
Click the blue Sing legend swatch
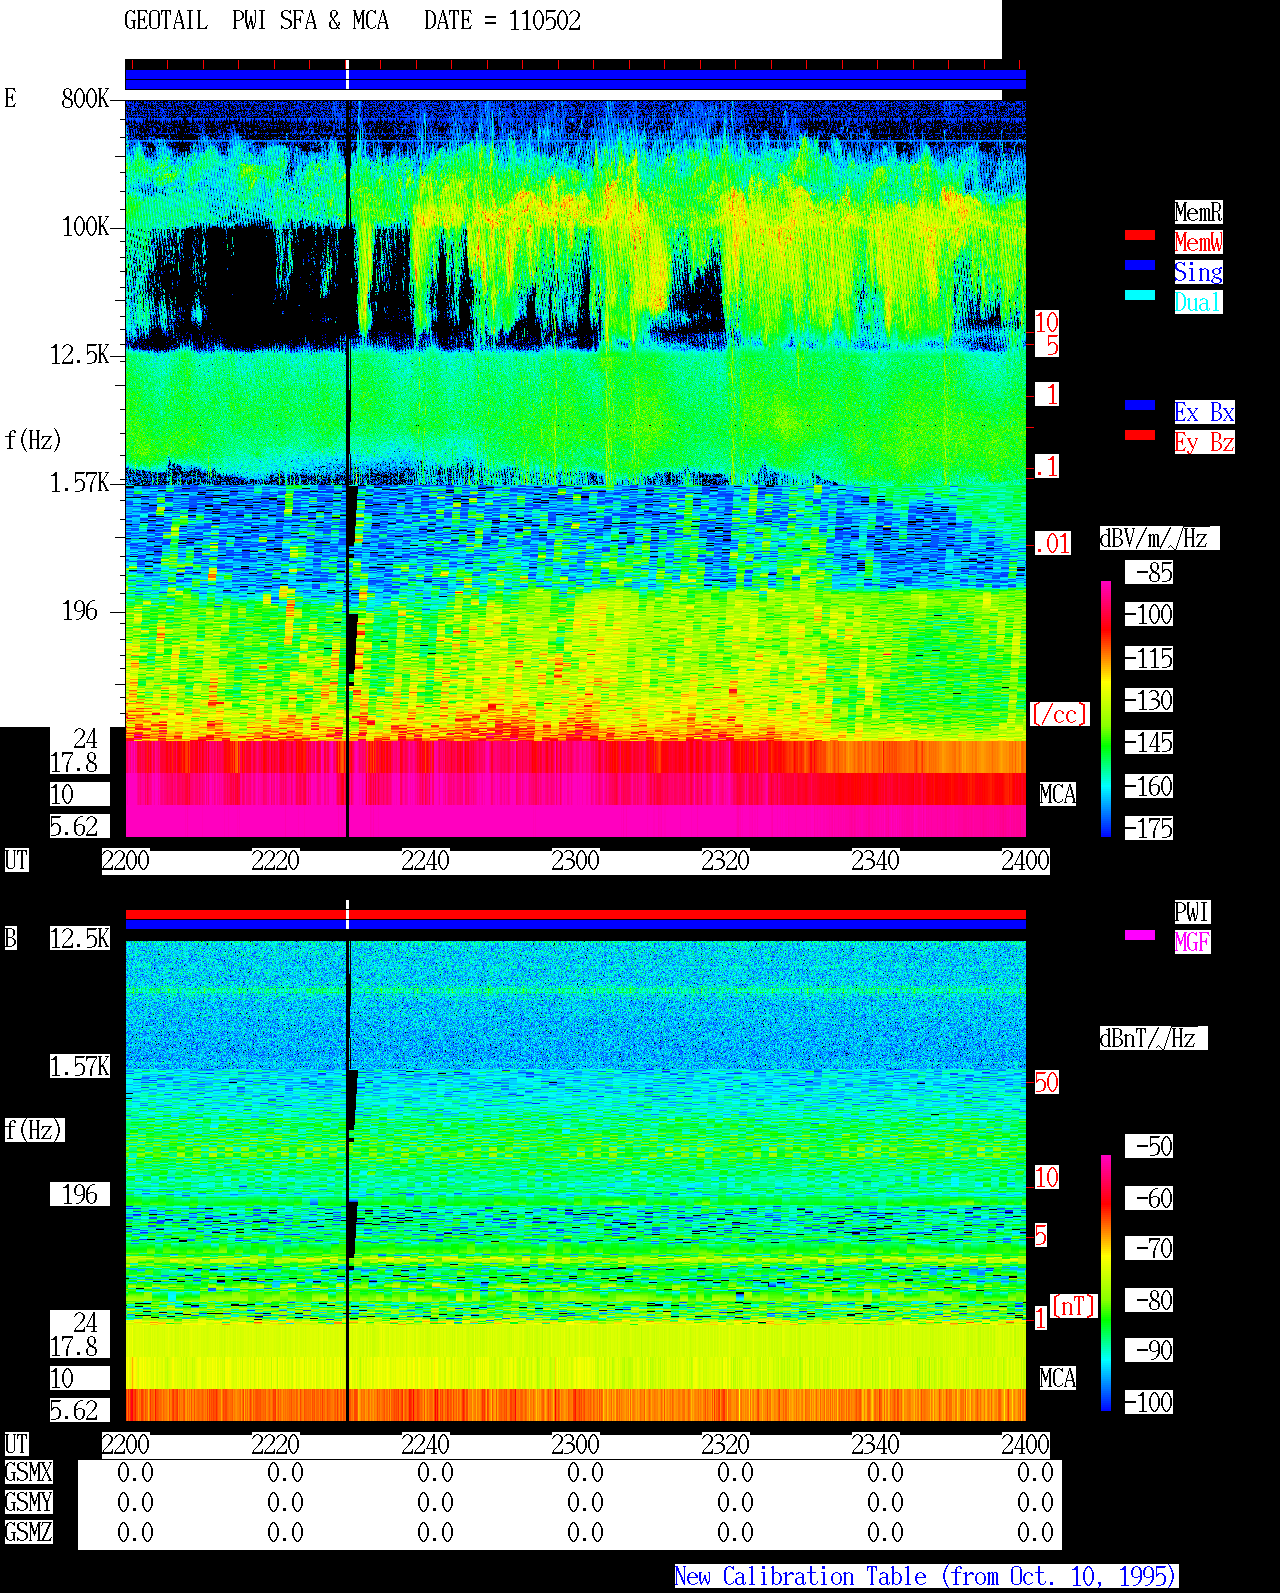click(x=1140, y=265)
